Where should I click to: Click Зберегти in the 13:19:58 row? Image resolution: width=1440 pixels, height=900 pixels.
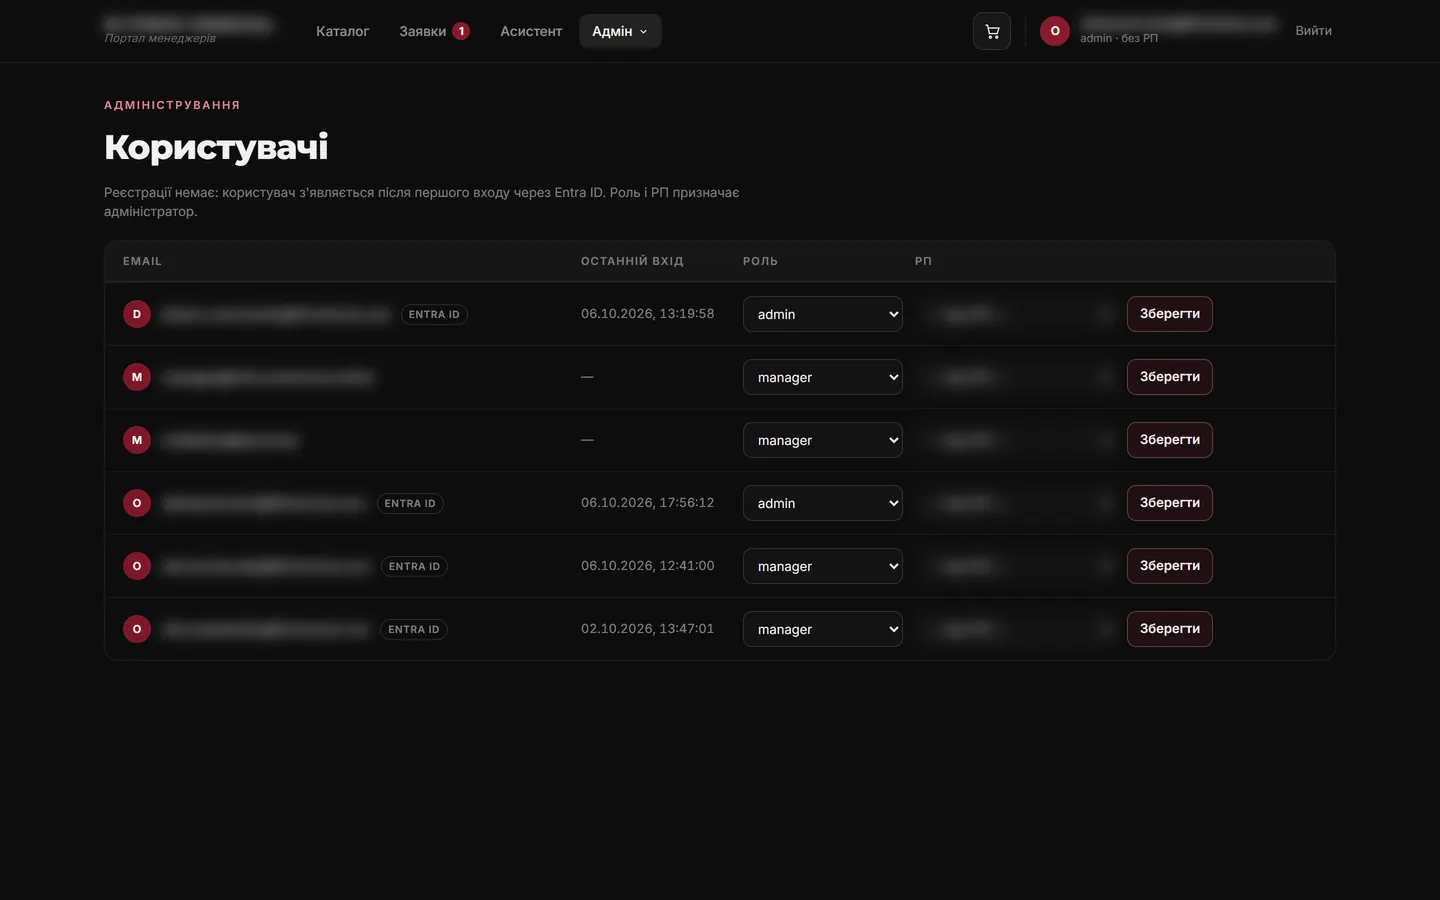pos(1170,314)
